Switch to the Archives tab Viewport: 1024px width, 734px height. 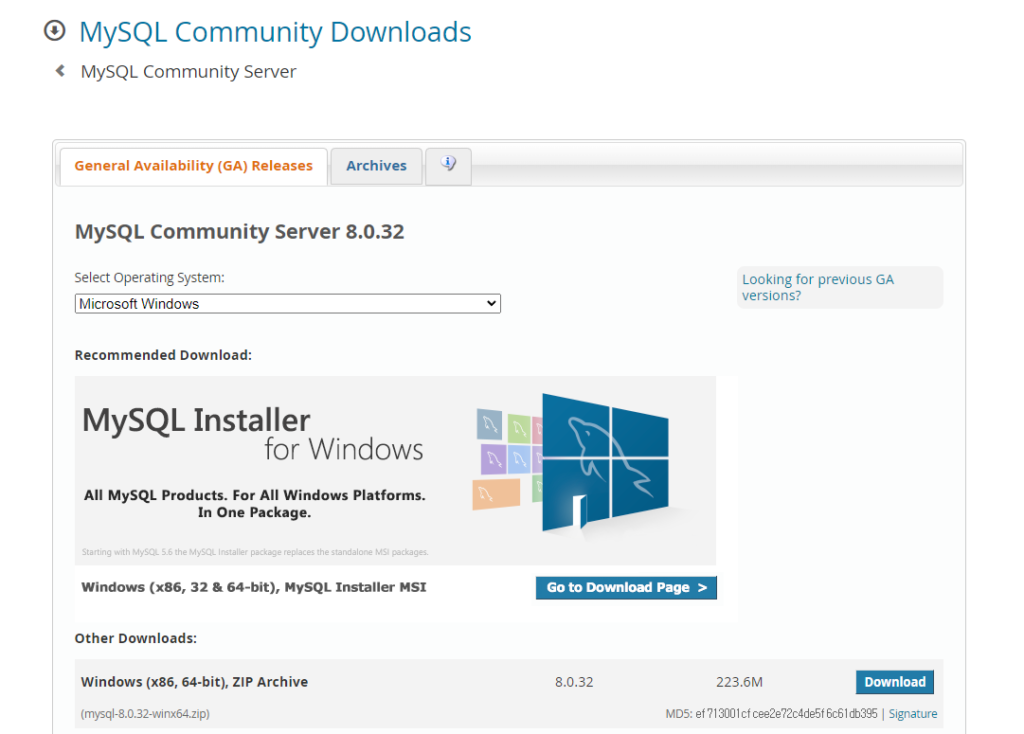tap(376, 166)
